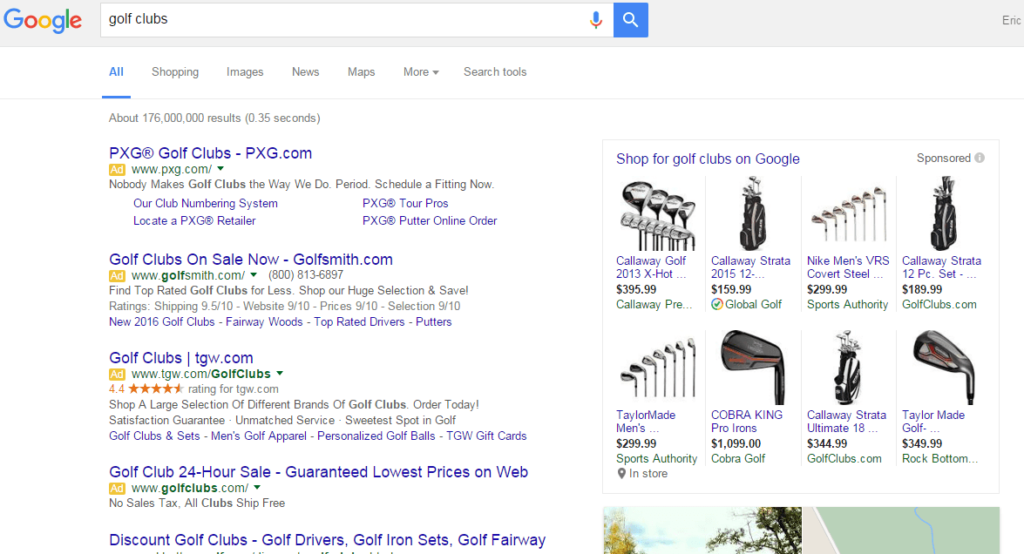Open Golf Club 24-Hour Sale result

pyautogui.click(x=319, y=472)
